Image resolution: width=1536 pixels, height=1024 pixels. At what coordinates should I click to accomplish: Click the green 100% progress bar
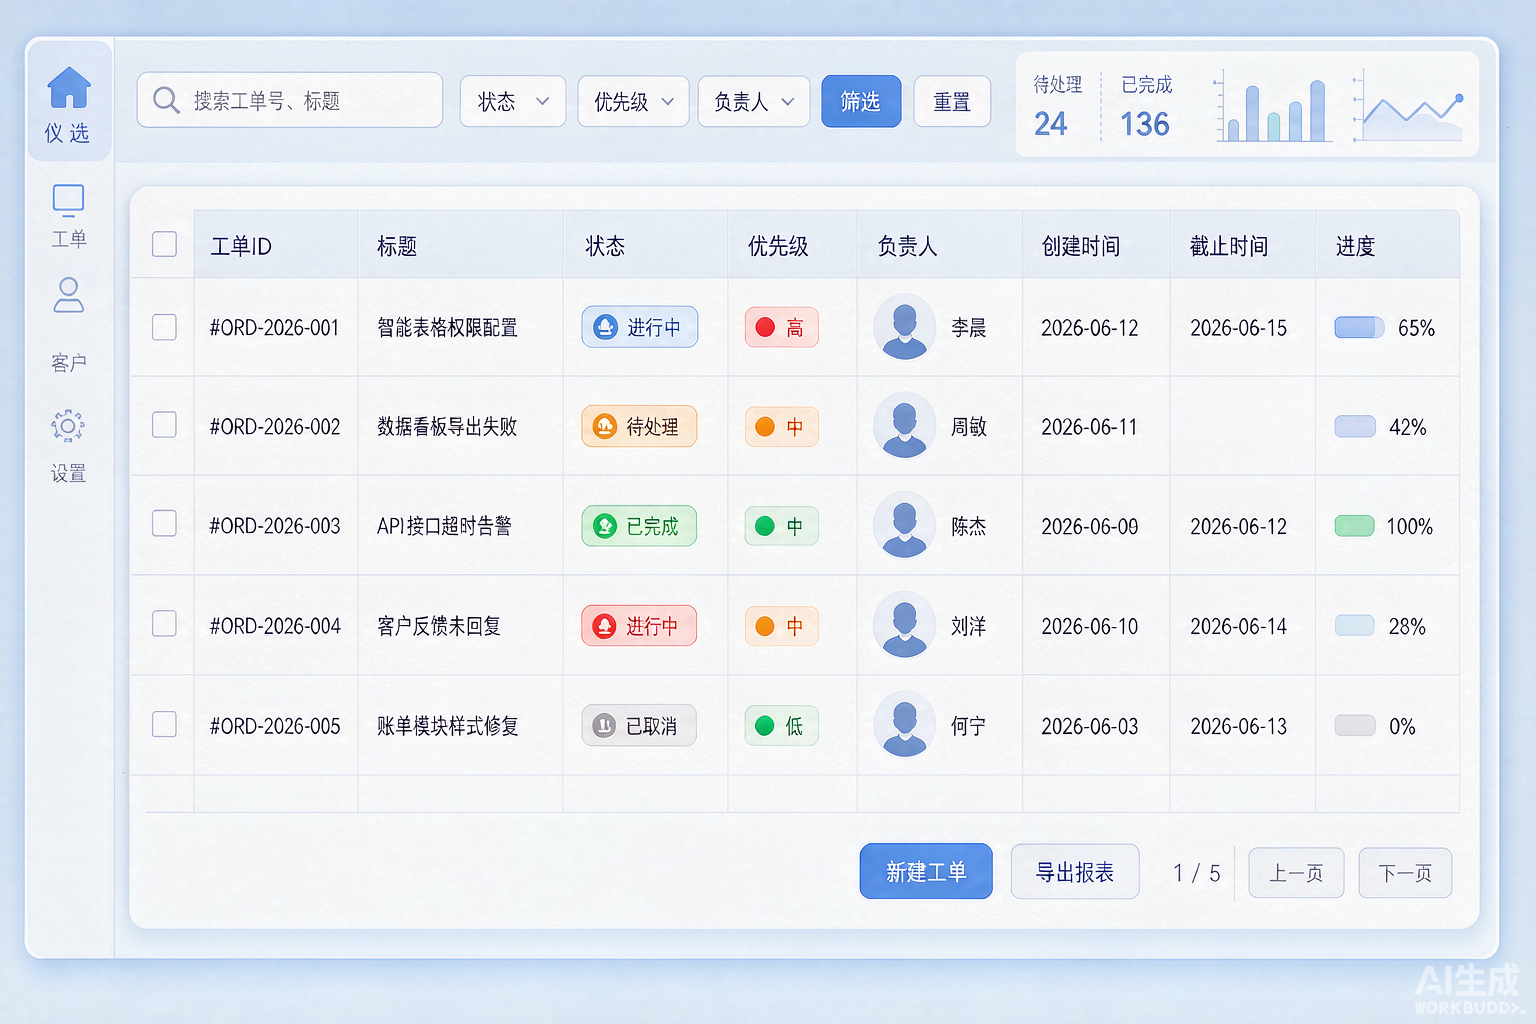coord(1354,526)
